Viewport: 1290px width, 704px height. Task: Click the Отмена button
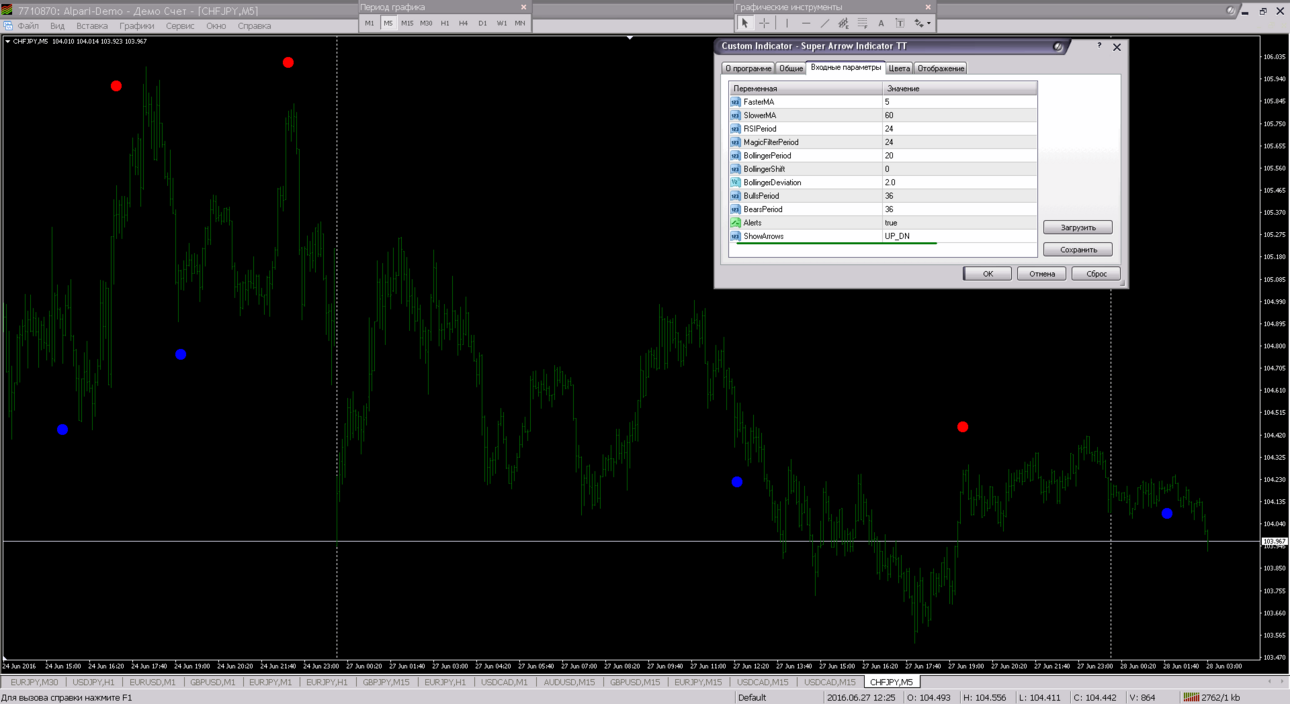coord(1041,273)
